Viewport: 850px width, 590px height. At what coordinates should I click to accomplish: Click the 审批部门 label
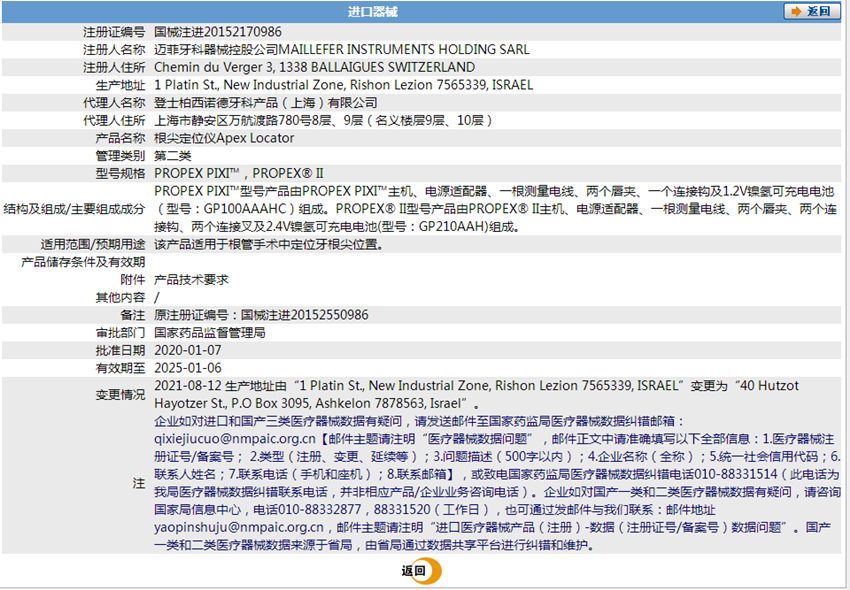tap(120, 333)
